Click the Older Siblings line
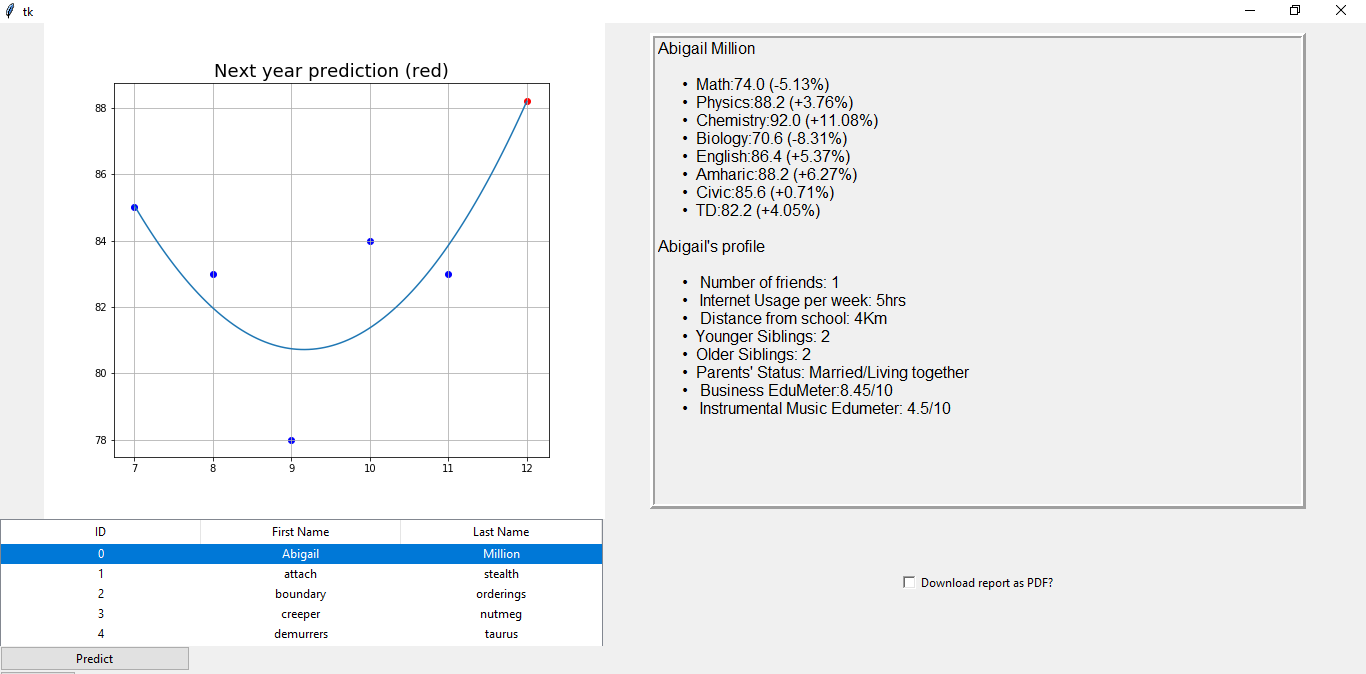1366x674 pixels. (753, 355)
